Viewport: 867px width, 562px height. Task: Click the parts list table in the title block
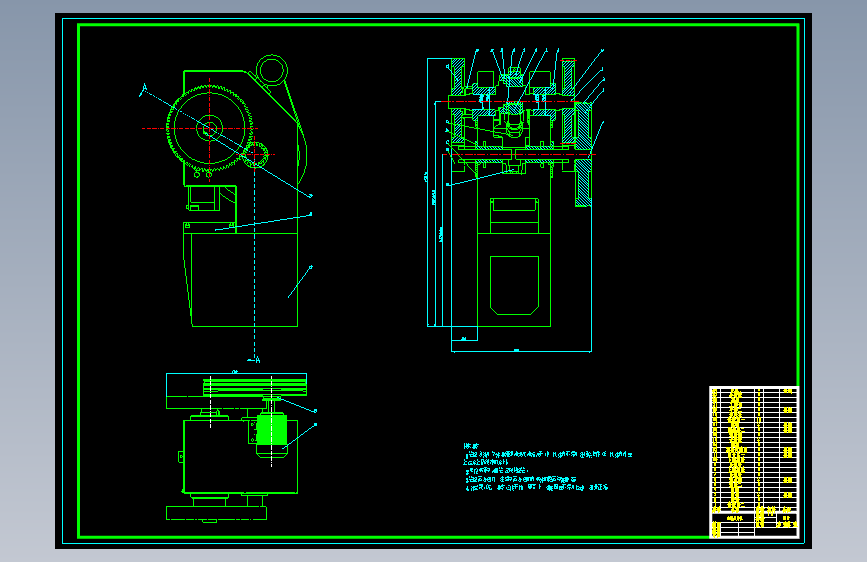[x=754, y=462]
